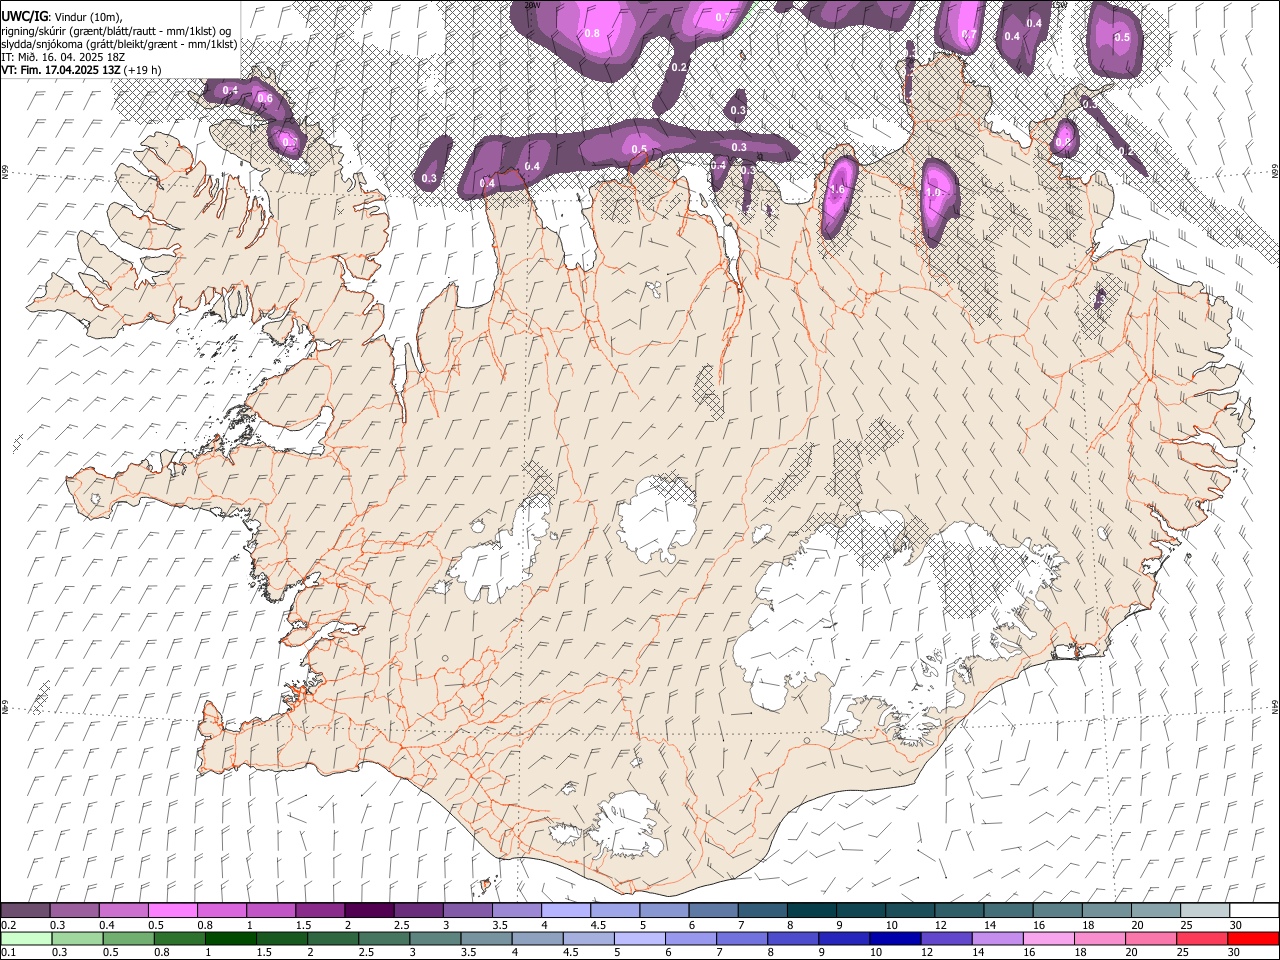1280x960 pixels.
Task: Click the dark green swatch labeled 1 in the lower legend
Action: (231, 938)
